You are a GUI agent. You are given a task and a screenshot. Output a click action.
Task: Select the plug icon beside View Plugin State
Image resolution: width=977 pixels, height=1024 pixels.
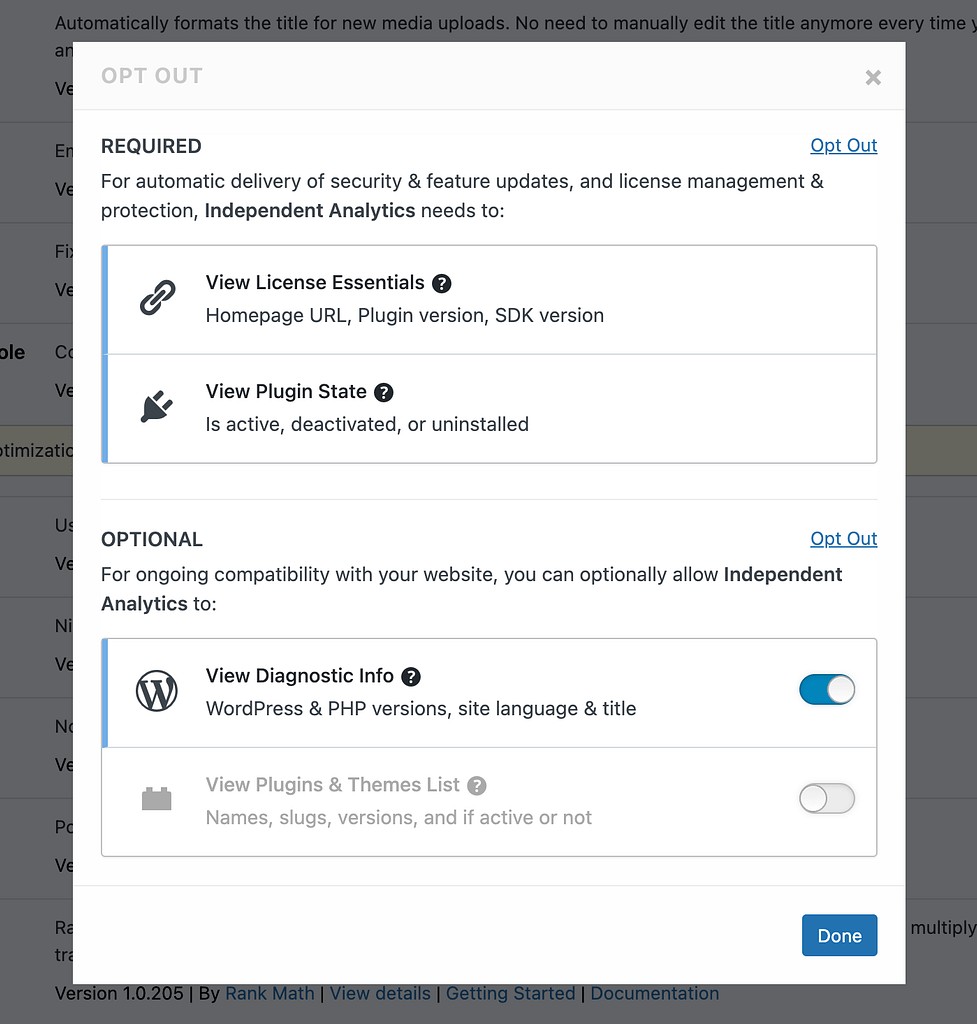click(x=156, y=407)
